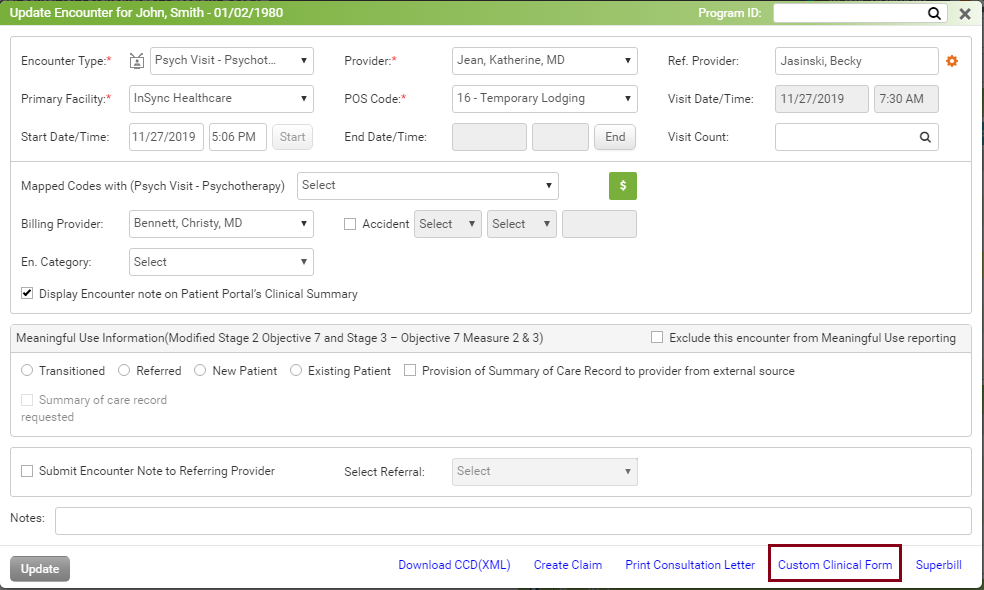Expand the En. Category dropdown
The width and height of the screenshot is (984, 590).
tap(222, 262)
